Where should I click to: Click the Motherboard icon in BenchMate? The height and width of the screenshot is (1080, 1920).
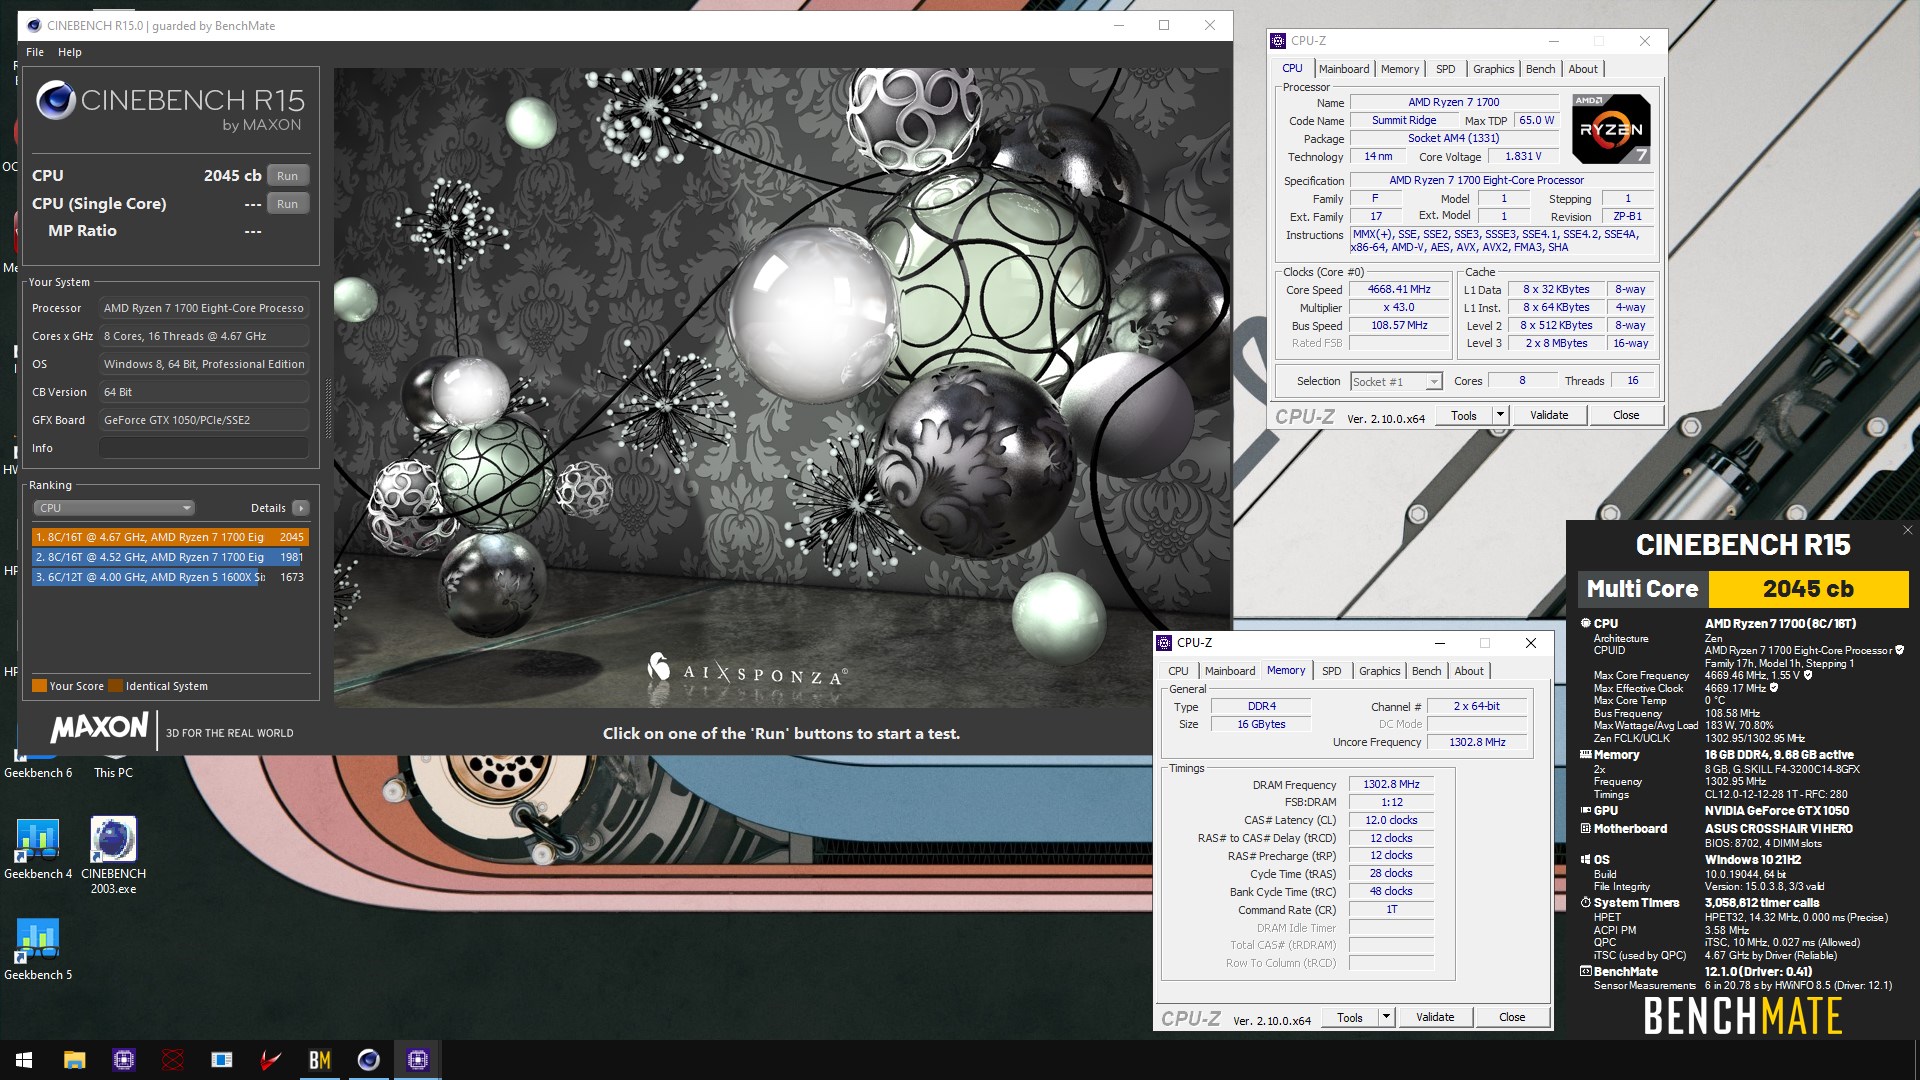click(x=1585, y=829)
